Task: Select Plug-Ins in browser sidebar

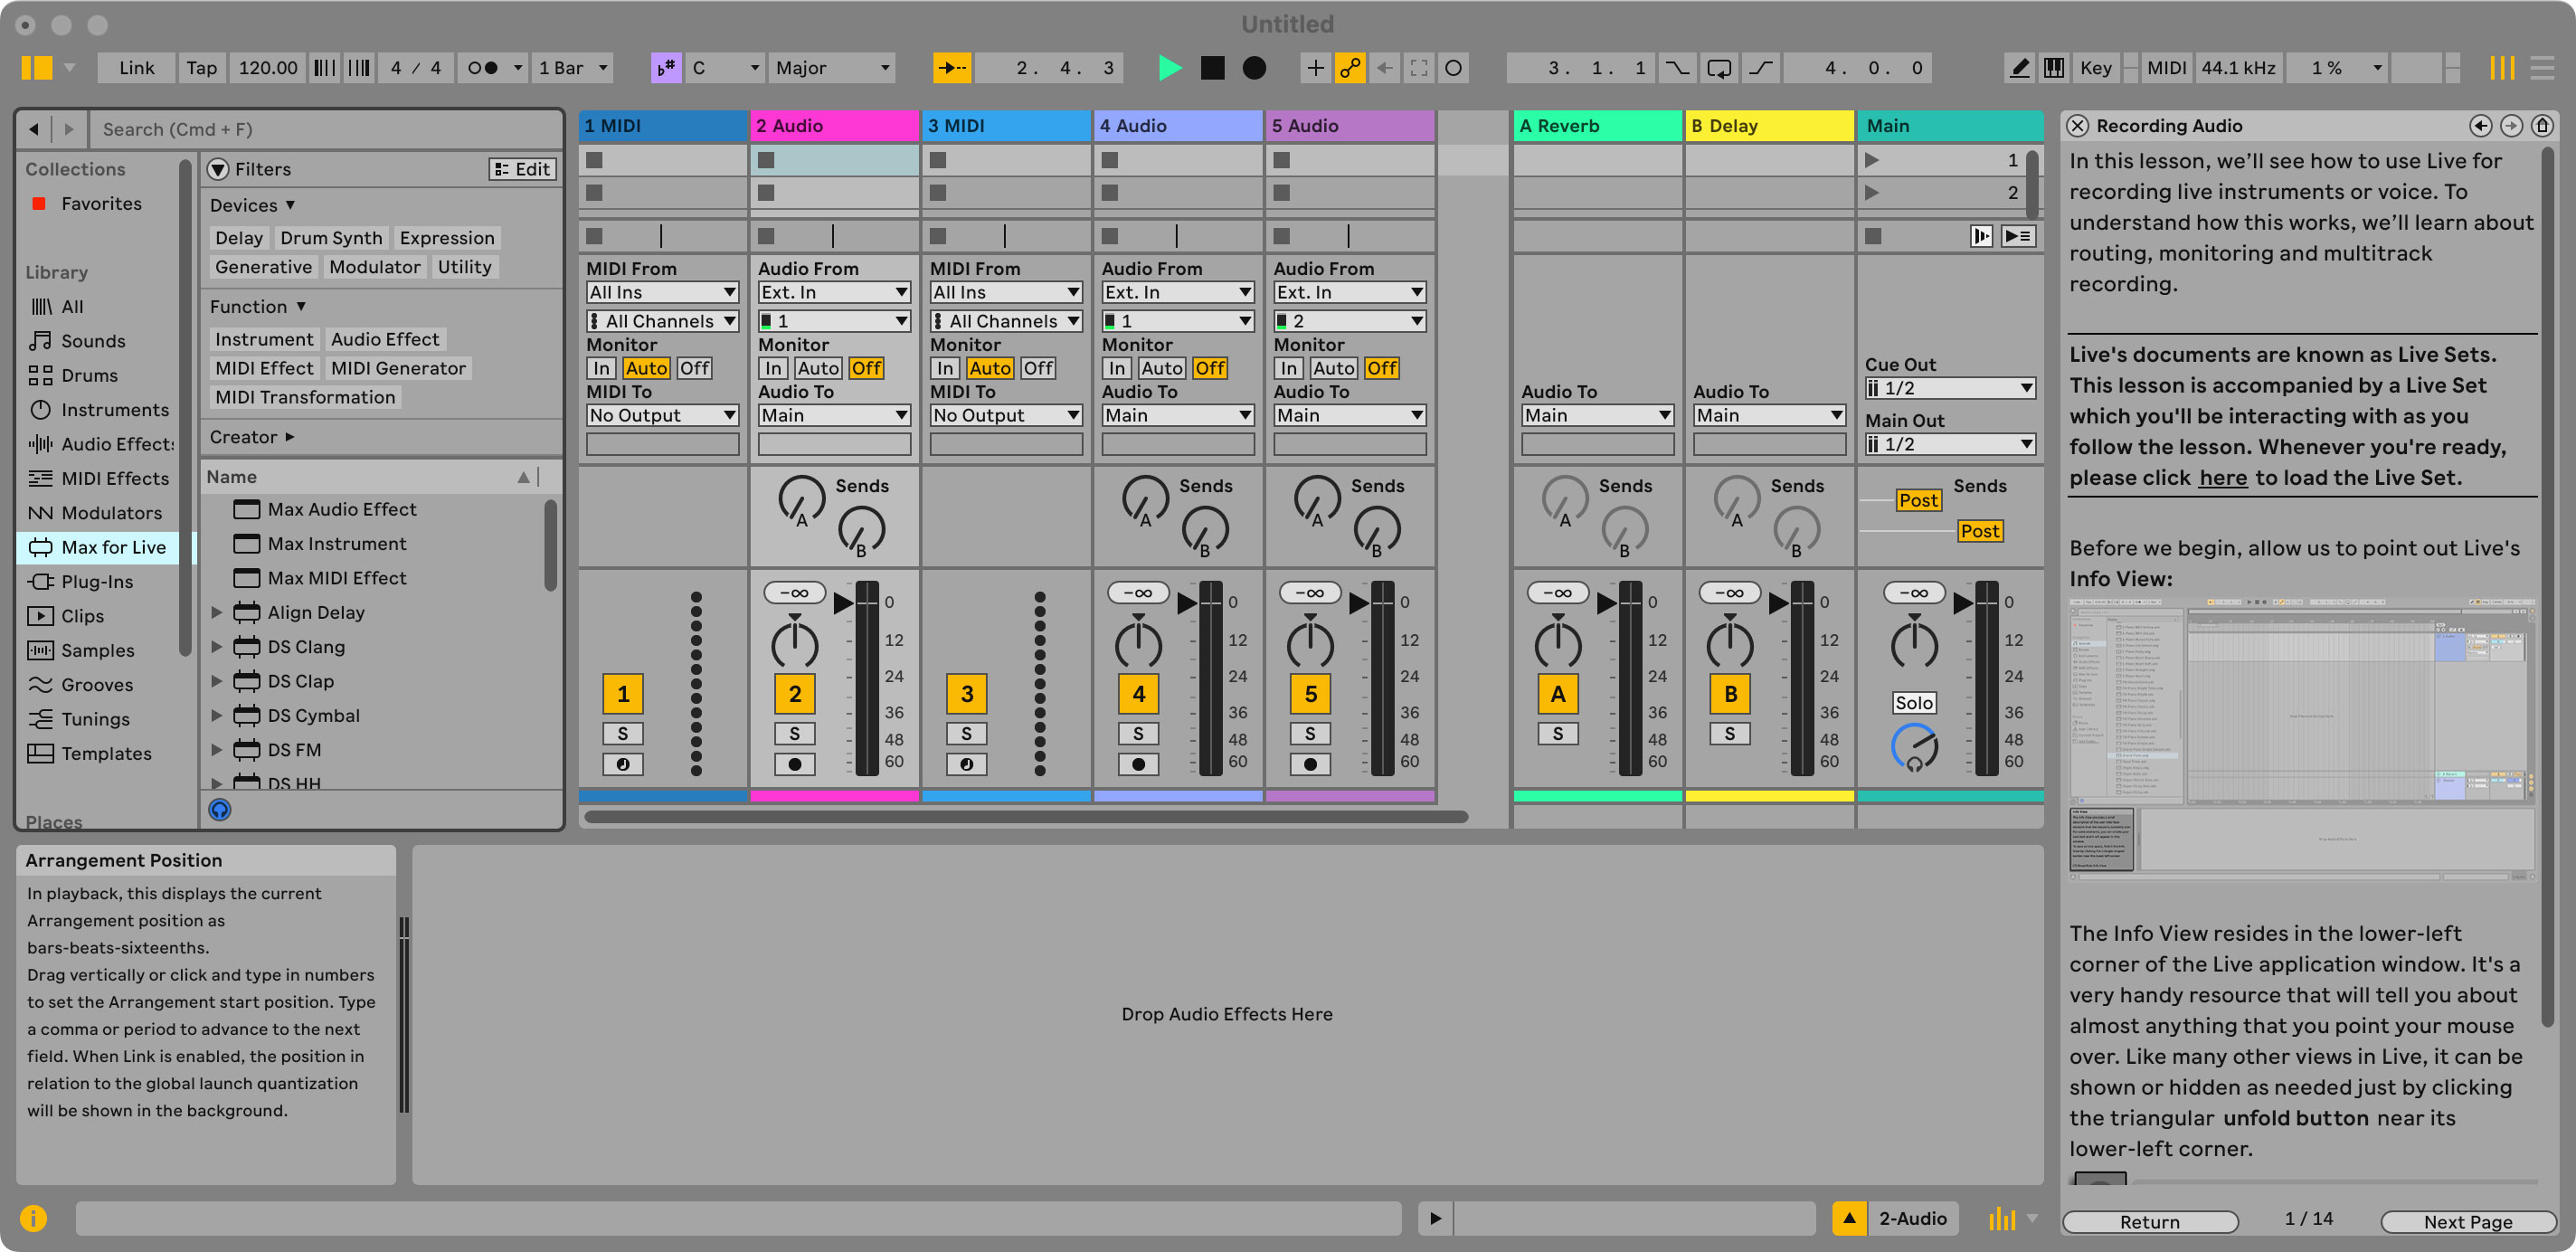Action: point(97,582)
